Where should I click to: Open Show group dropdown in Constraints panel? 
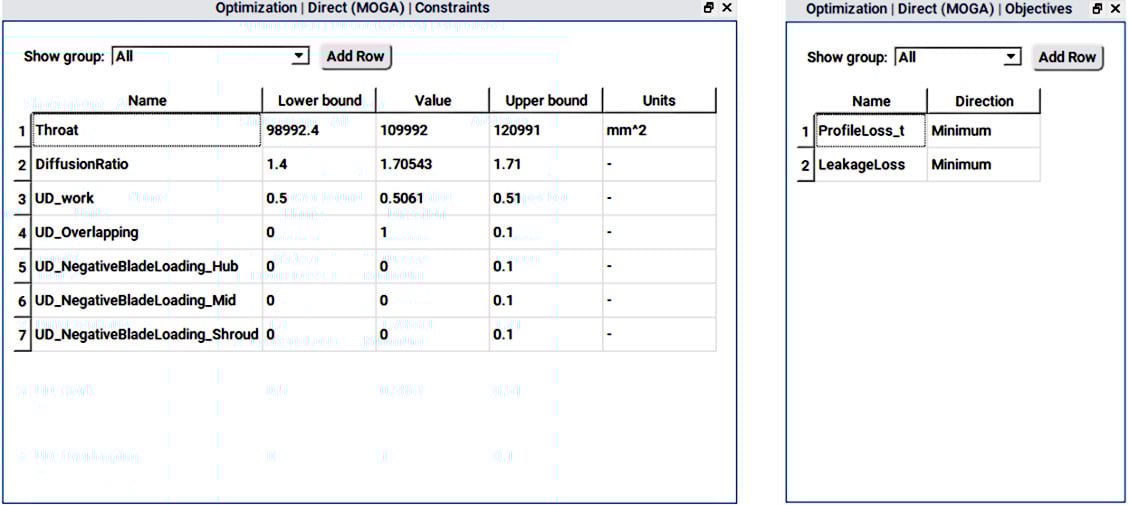click(299, 57)
